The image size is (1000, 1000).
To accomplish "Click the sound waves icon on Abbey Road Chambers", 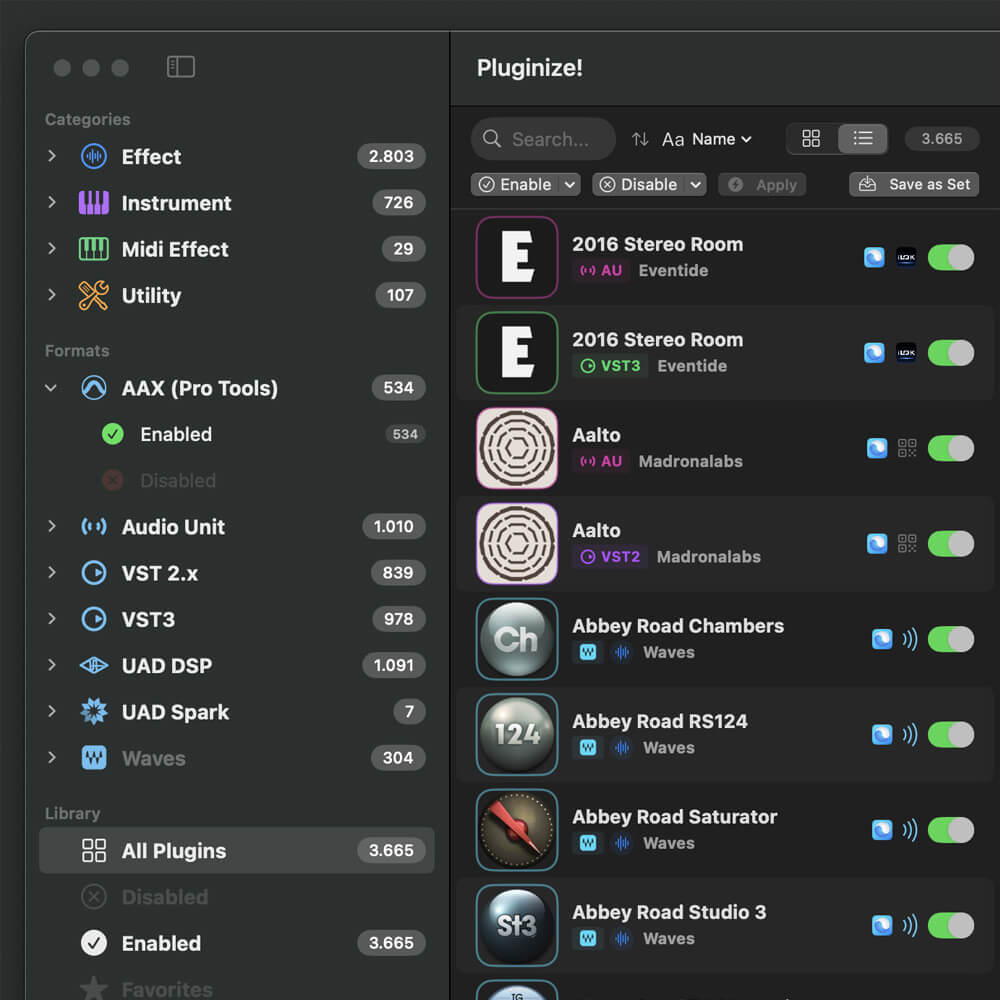I will (x=910, y=639).
